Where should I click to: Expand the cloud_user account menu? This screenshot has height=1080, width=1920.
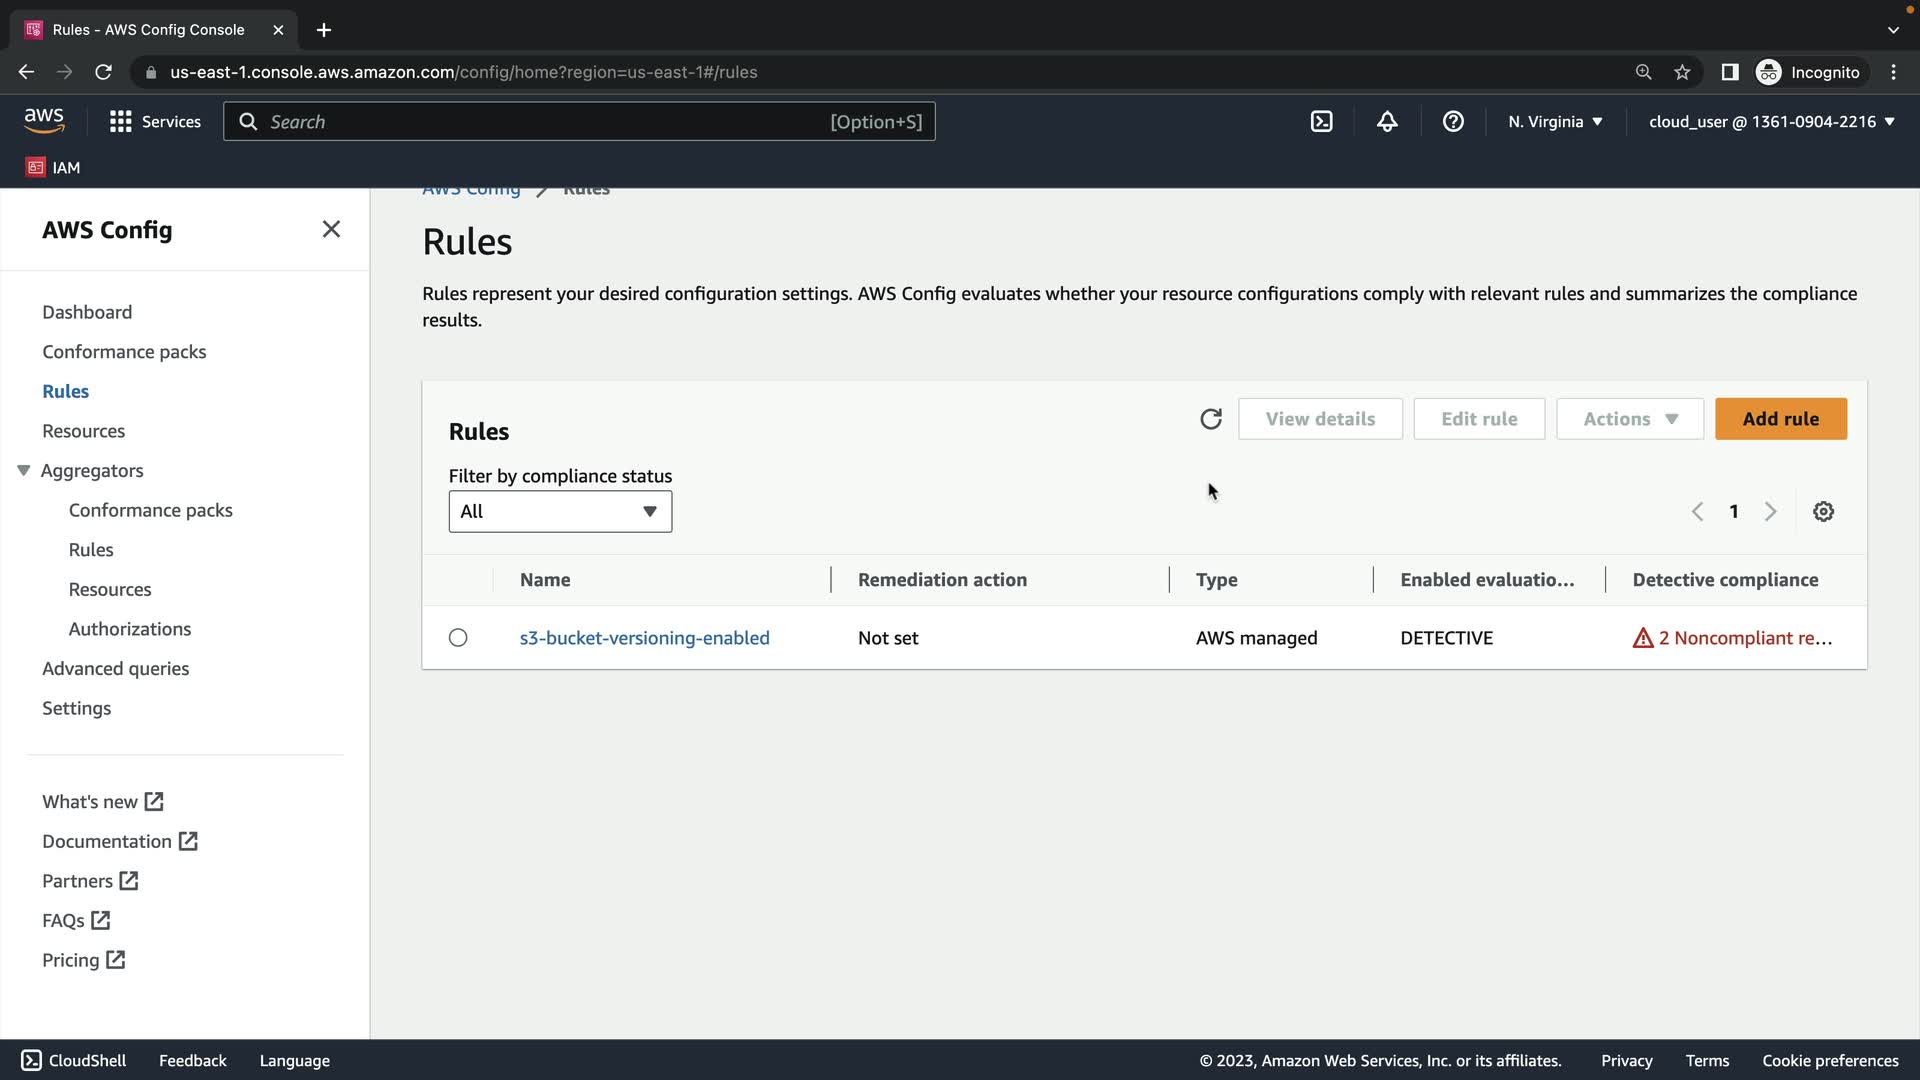click(x=1771, y=122)
